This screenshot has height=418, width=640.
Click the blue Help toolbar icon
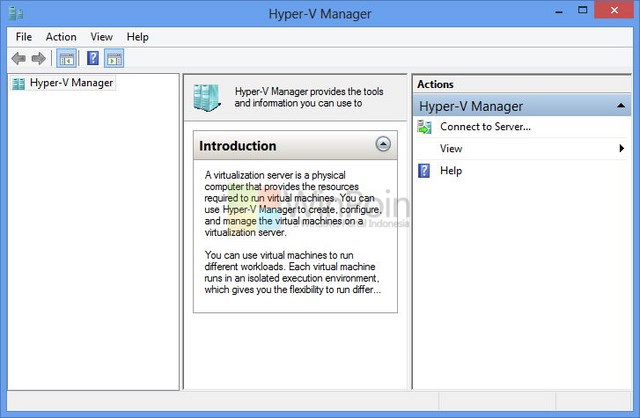(93, 58)
